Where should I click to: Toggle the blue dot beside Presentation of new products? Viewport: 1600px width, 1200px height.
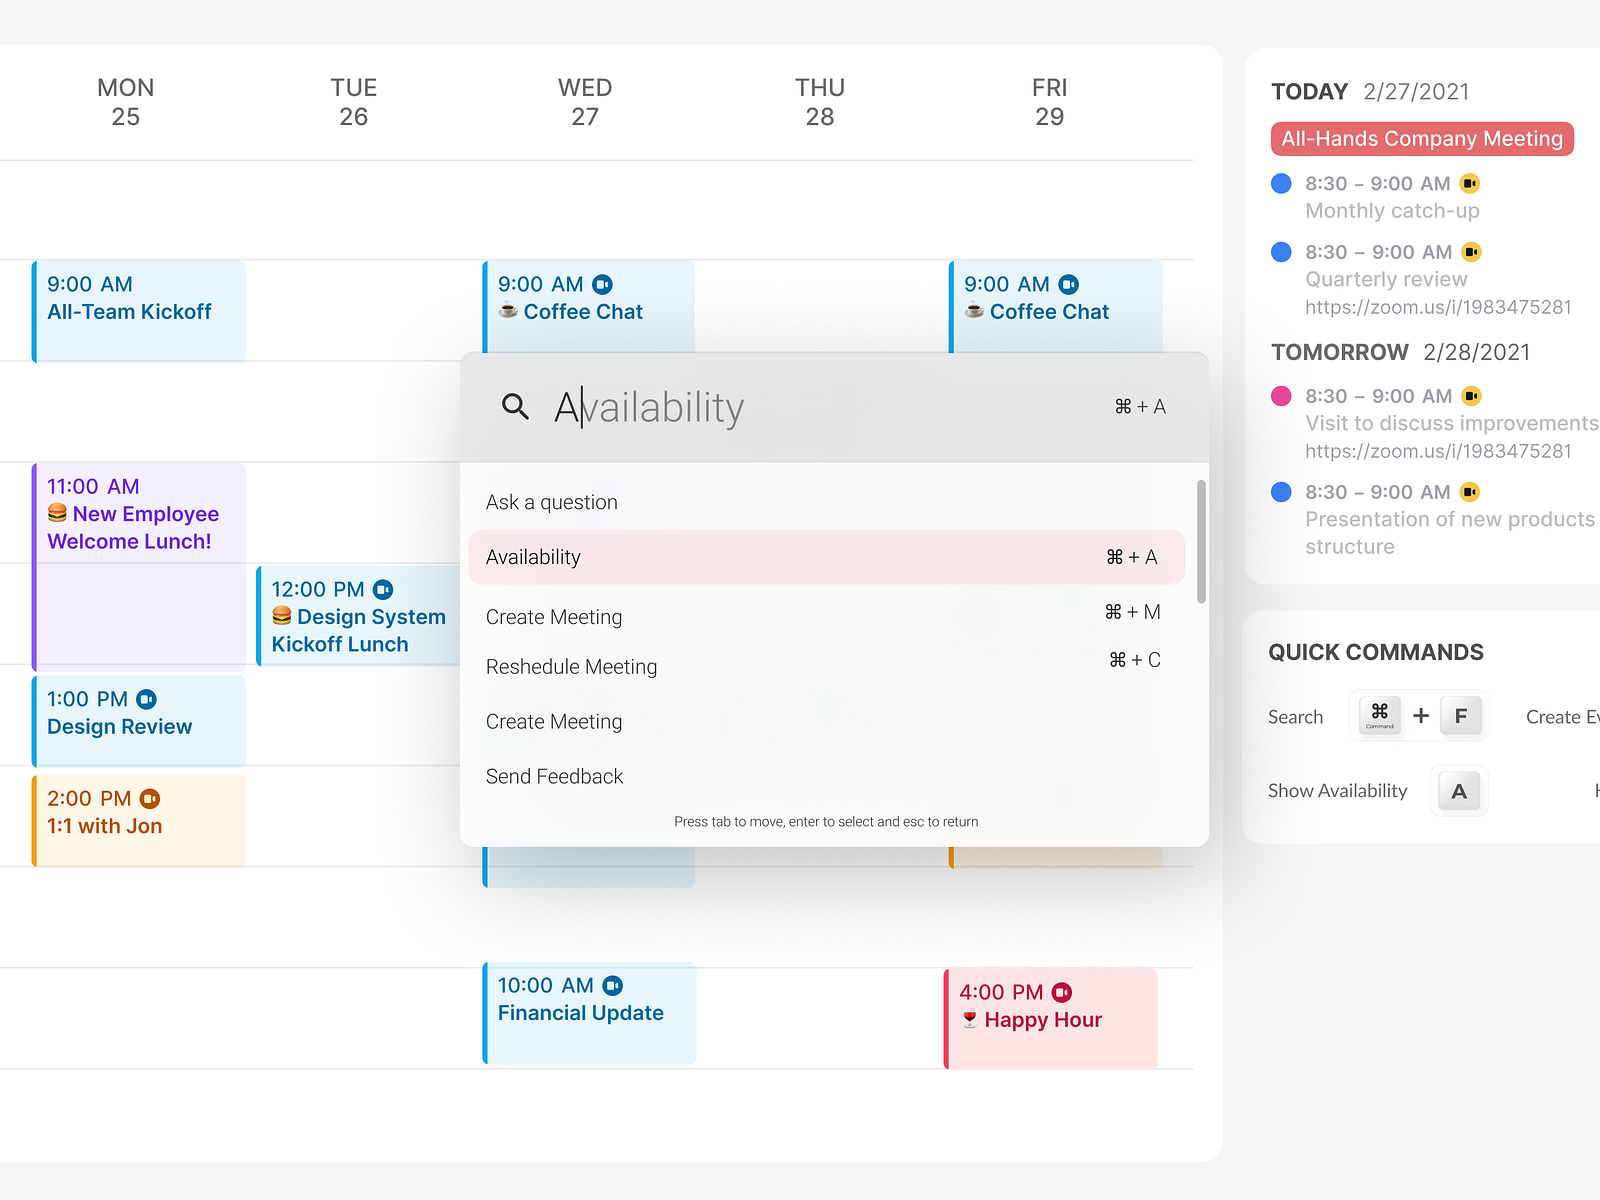click(1280, 492)
